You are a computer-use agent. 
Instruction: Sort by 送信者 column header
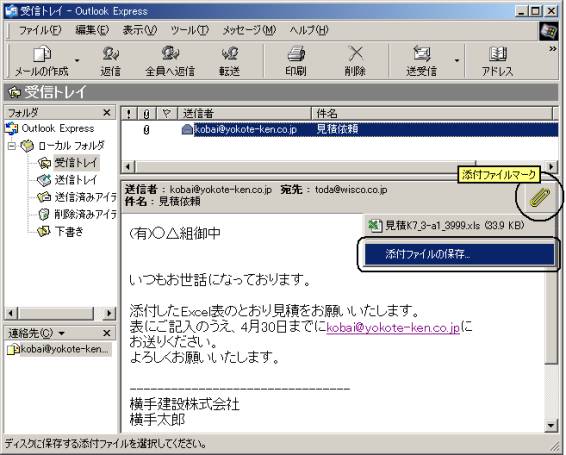click(244, 114)
